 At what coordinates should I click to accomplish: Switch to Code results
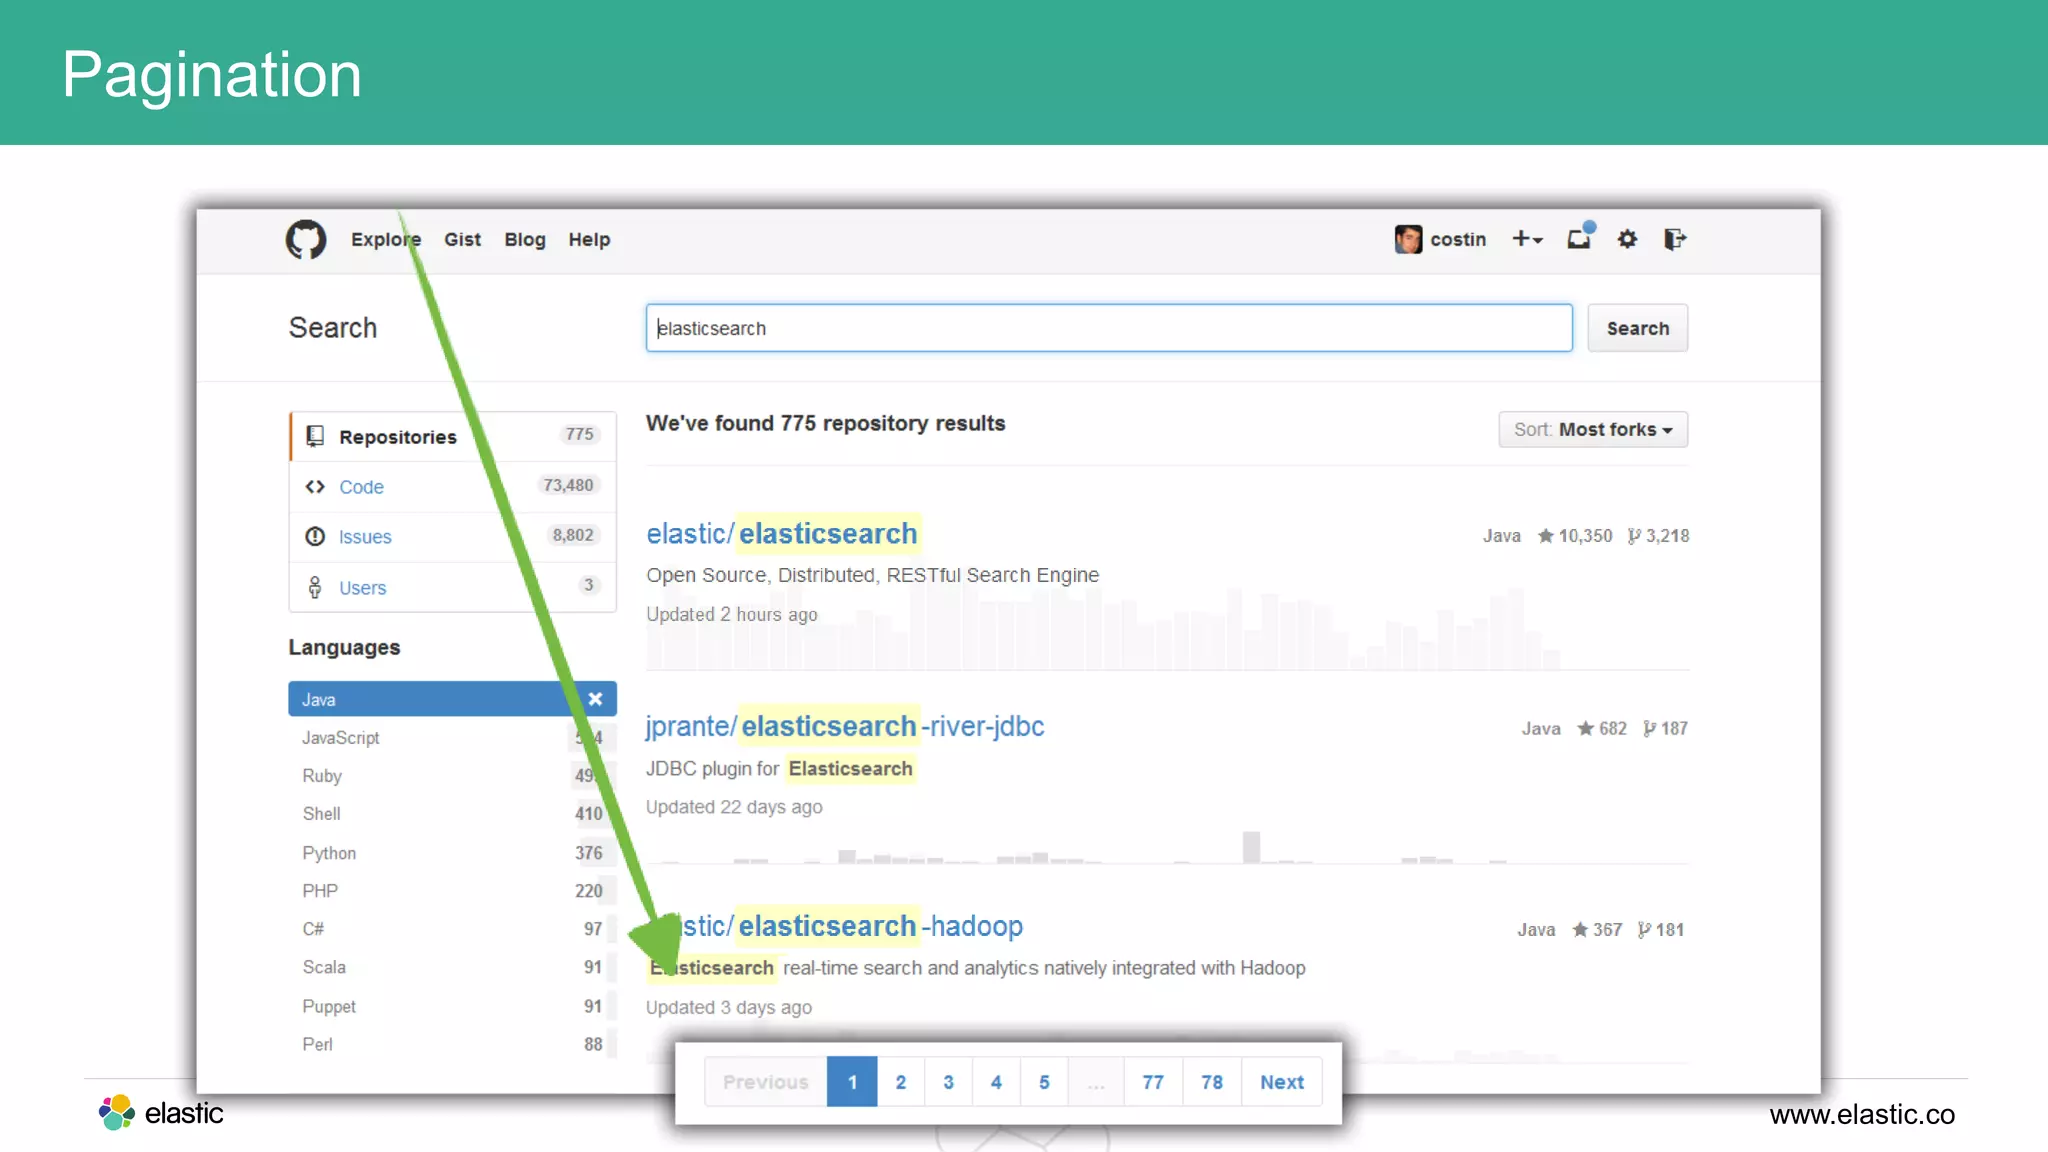pyautogui.click(x=453, y=487)
